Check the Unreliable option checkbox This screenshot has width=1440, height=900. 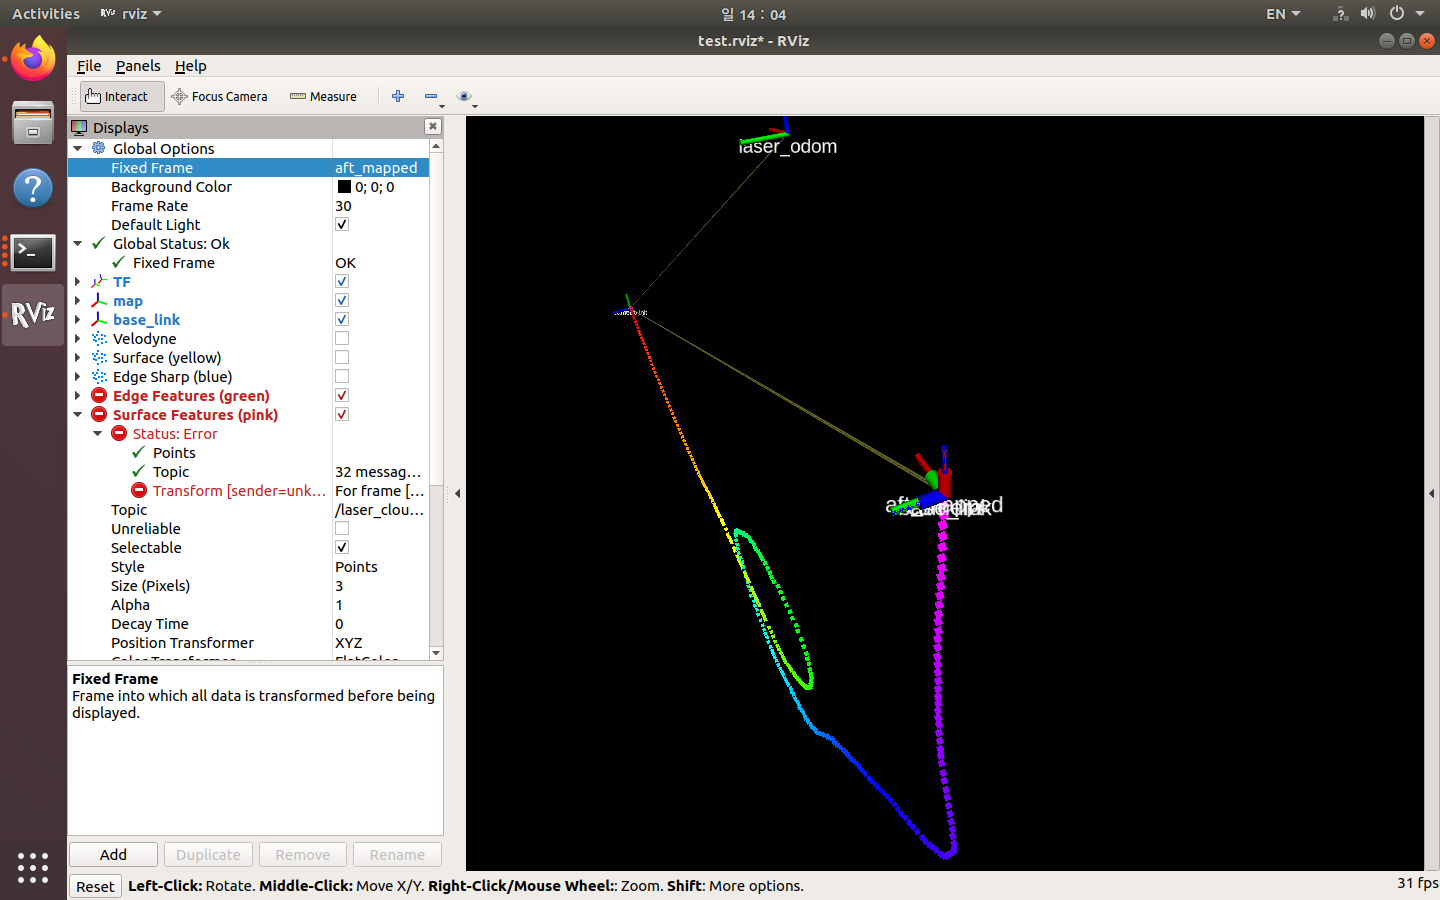[x=342, y=529]
